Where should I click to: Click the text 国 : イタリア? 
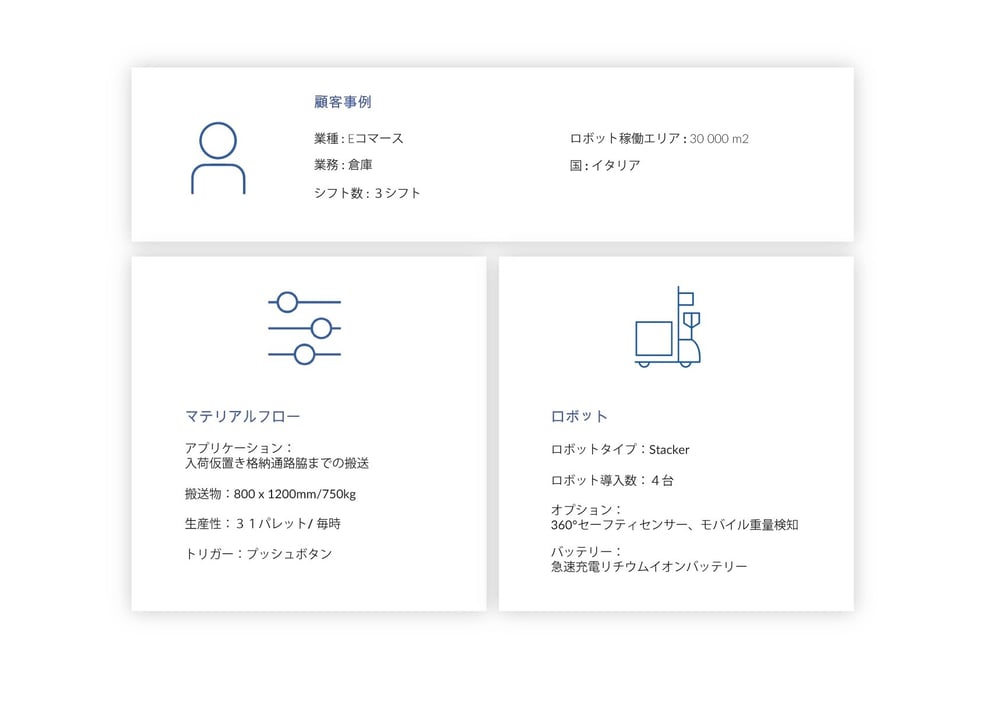[605, 165]
